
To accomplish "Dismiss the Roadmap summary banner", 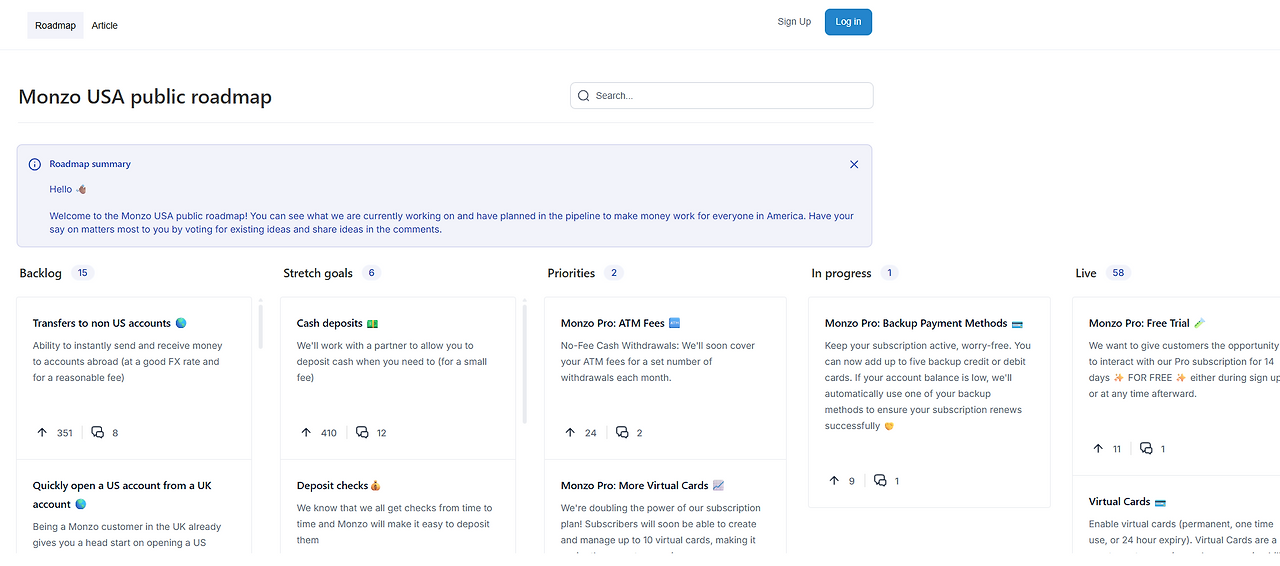I will [854, 164].
